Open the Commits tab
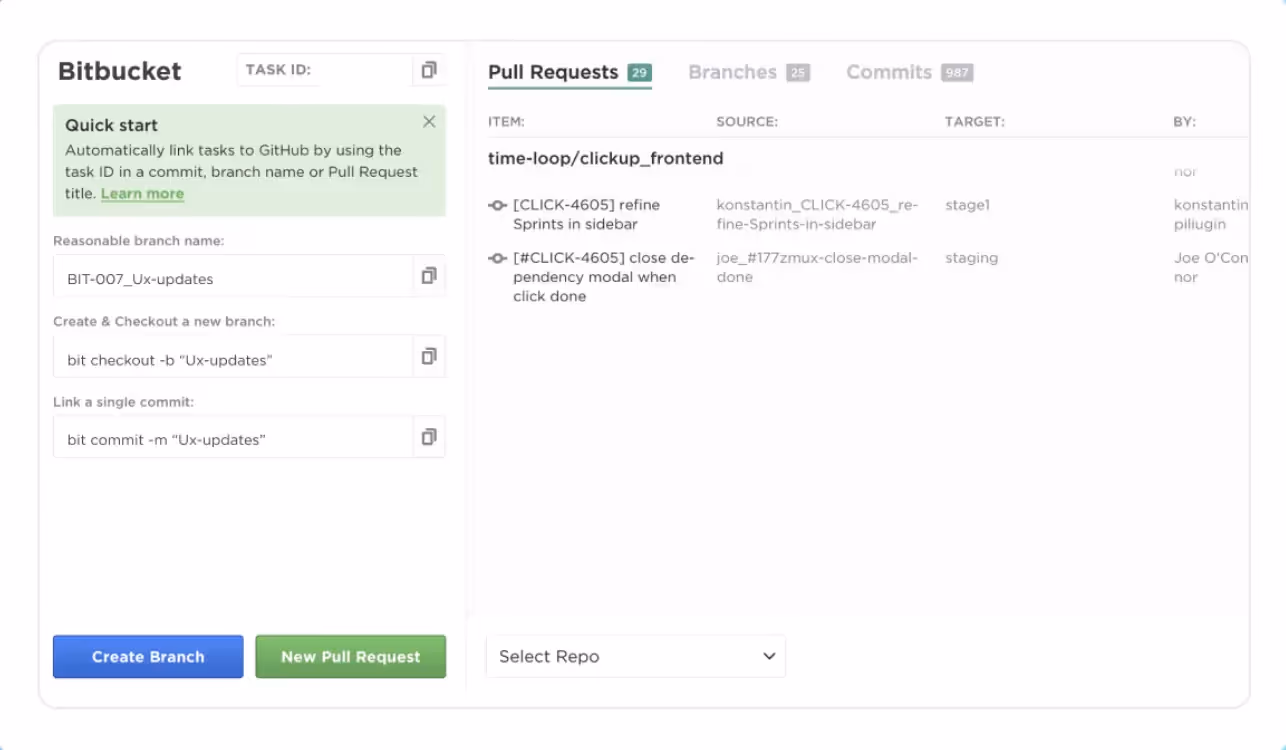This screenshot has height=750, width=1286. pos(889,72)
